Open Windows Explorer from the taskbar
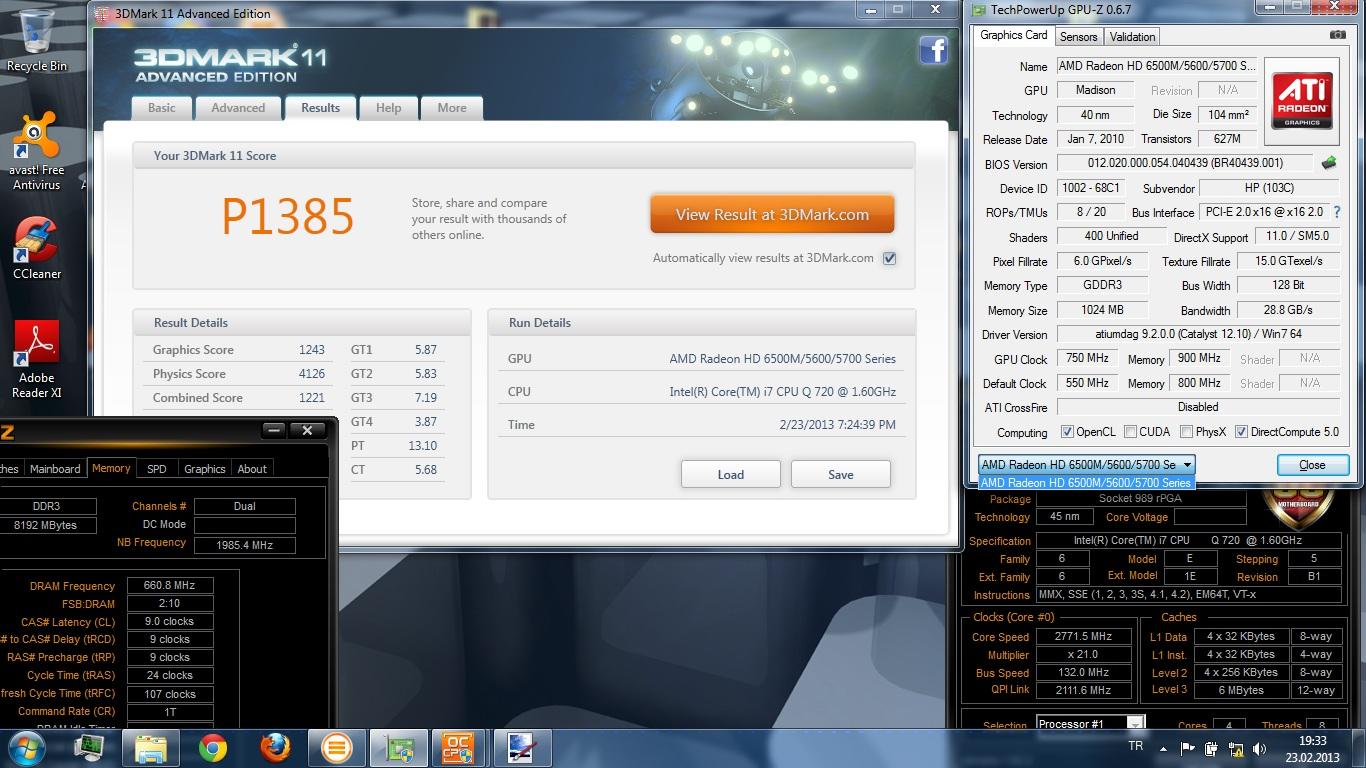Viewport: 1366px width, 768px height. [151, 748]
